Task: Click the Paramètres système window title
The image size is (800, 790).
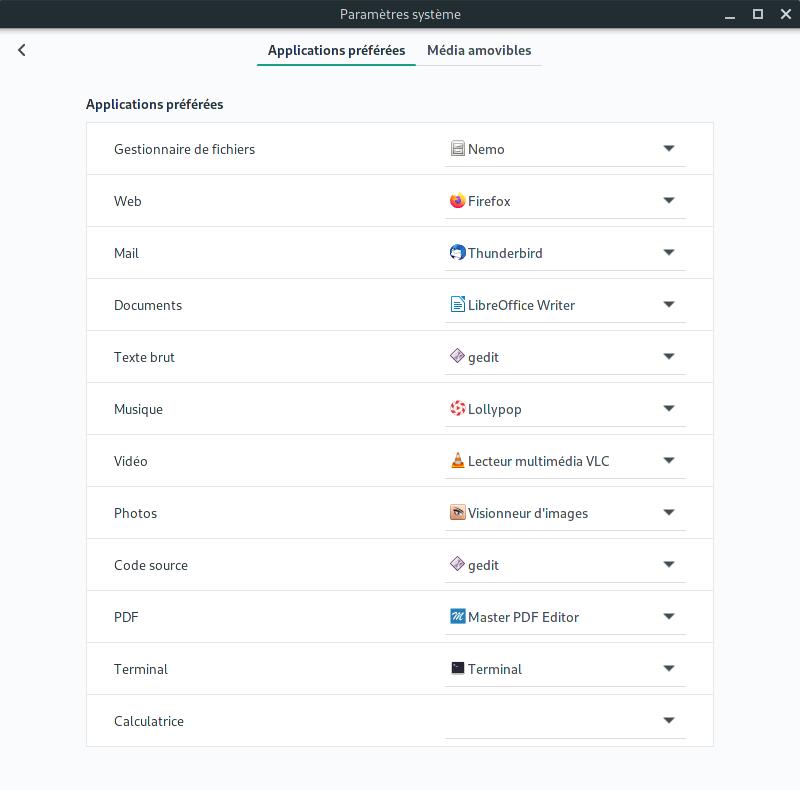Action: 400,14
